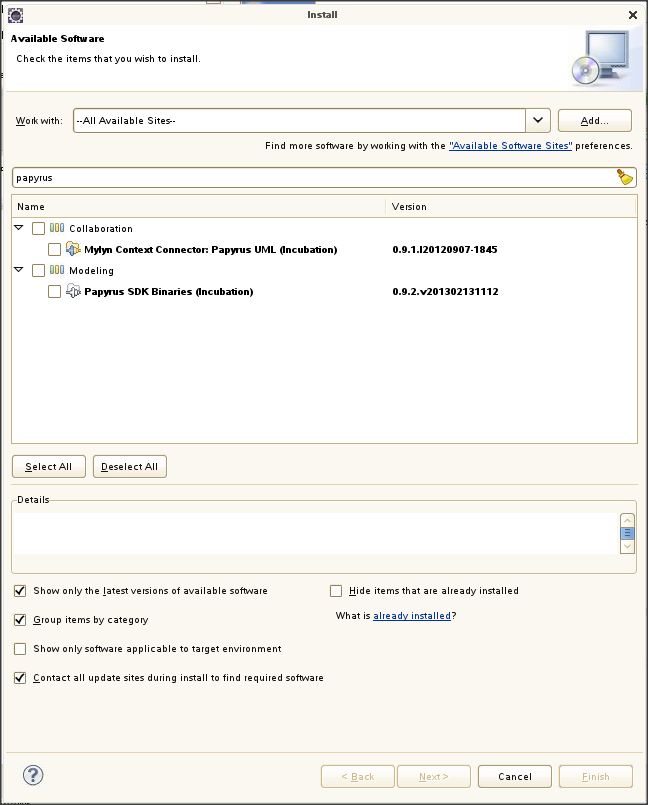The width and height of the screenshot is (648, 805).
Task: Toggle Group items by category checkbox
Action: coord(20,620)
